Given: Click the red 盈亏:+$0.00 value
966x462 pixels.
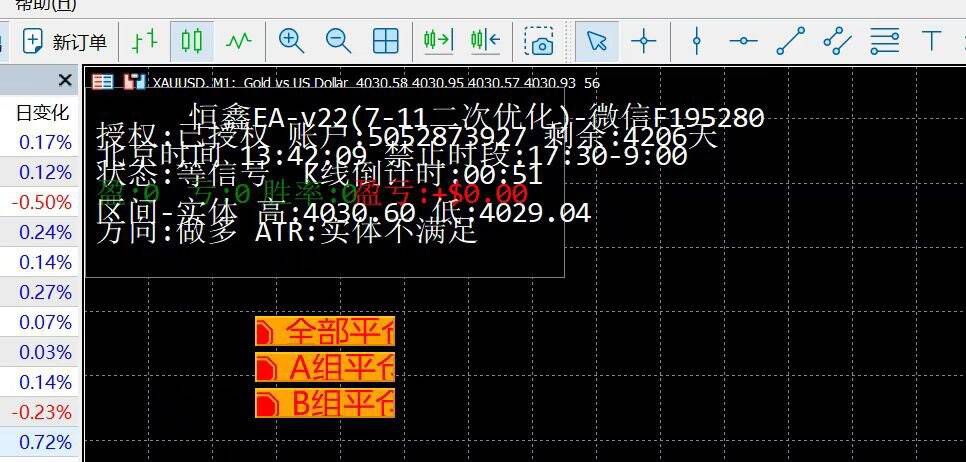Looking at the screenshot, I should tap(442, 194).
